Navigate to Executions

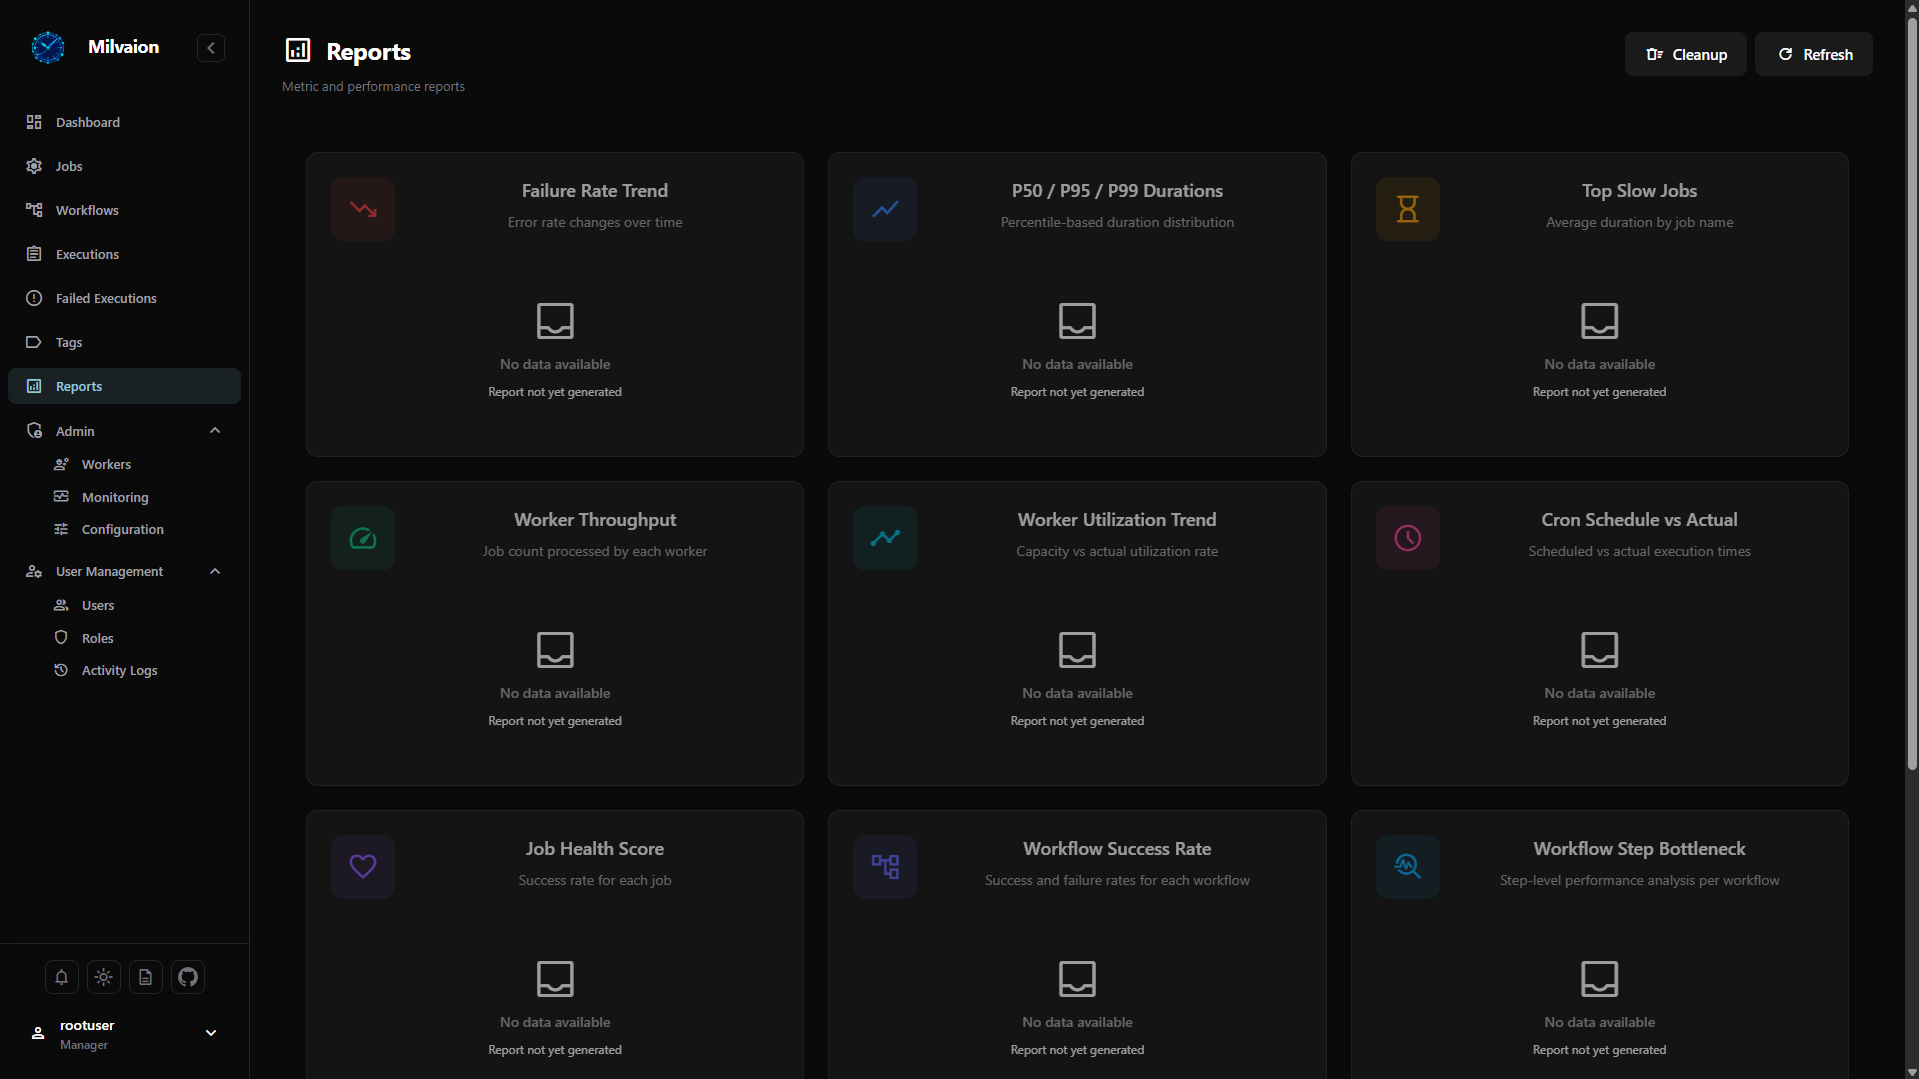(x=124, y=254)
